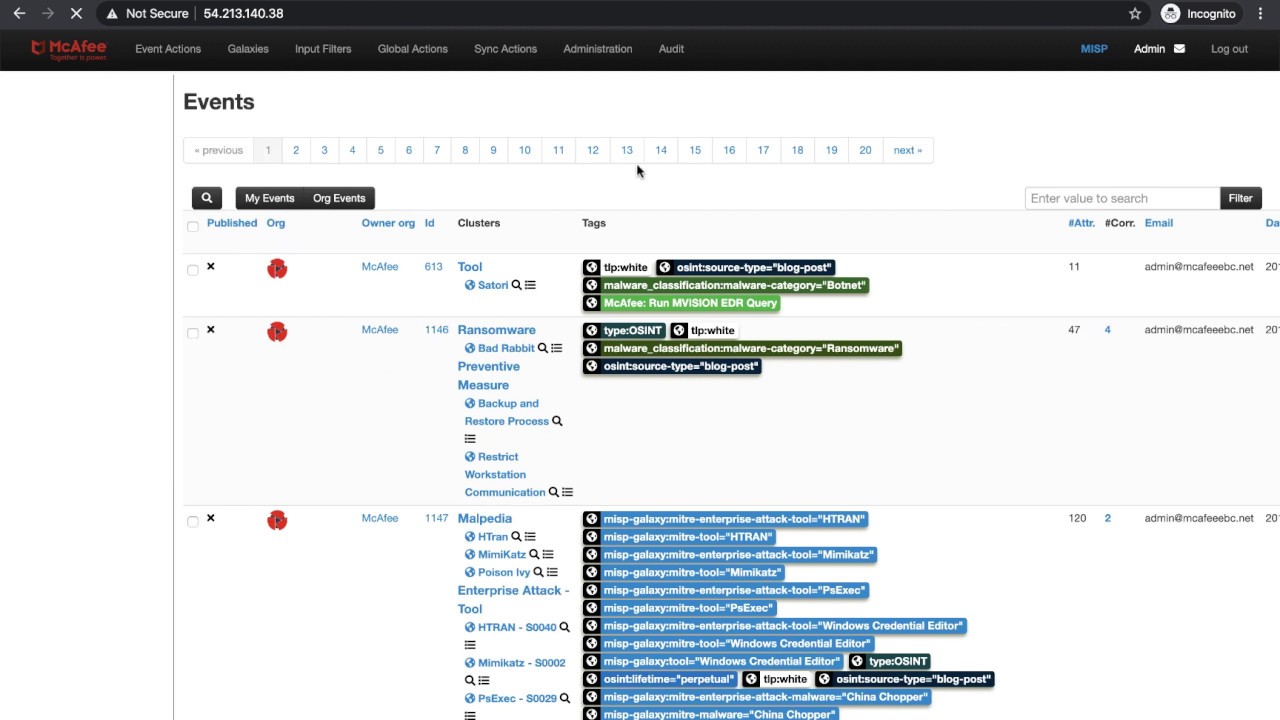
Task: Click the browser address bar URL
Action: pyautogui.click(x=243, y=14)
